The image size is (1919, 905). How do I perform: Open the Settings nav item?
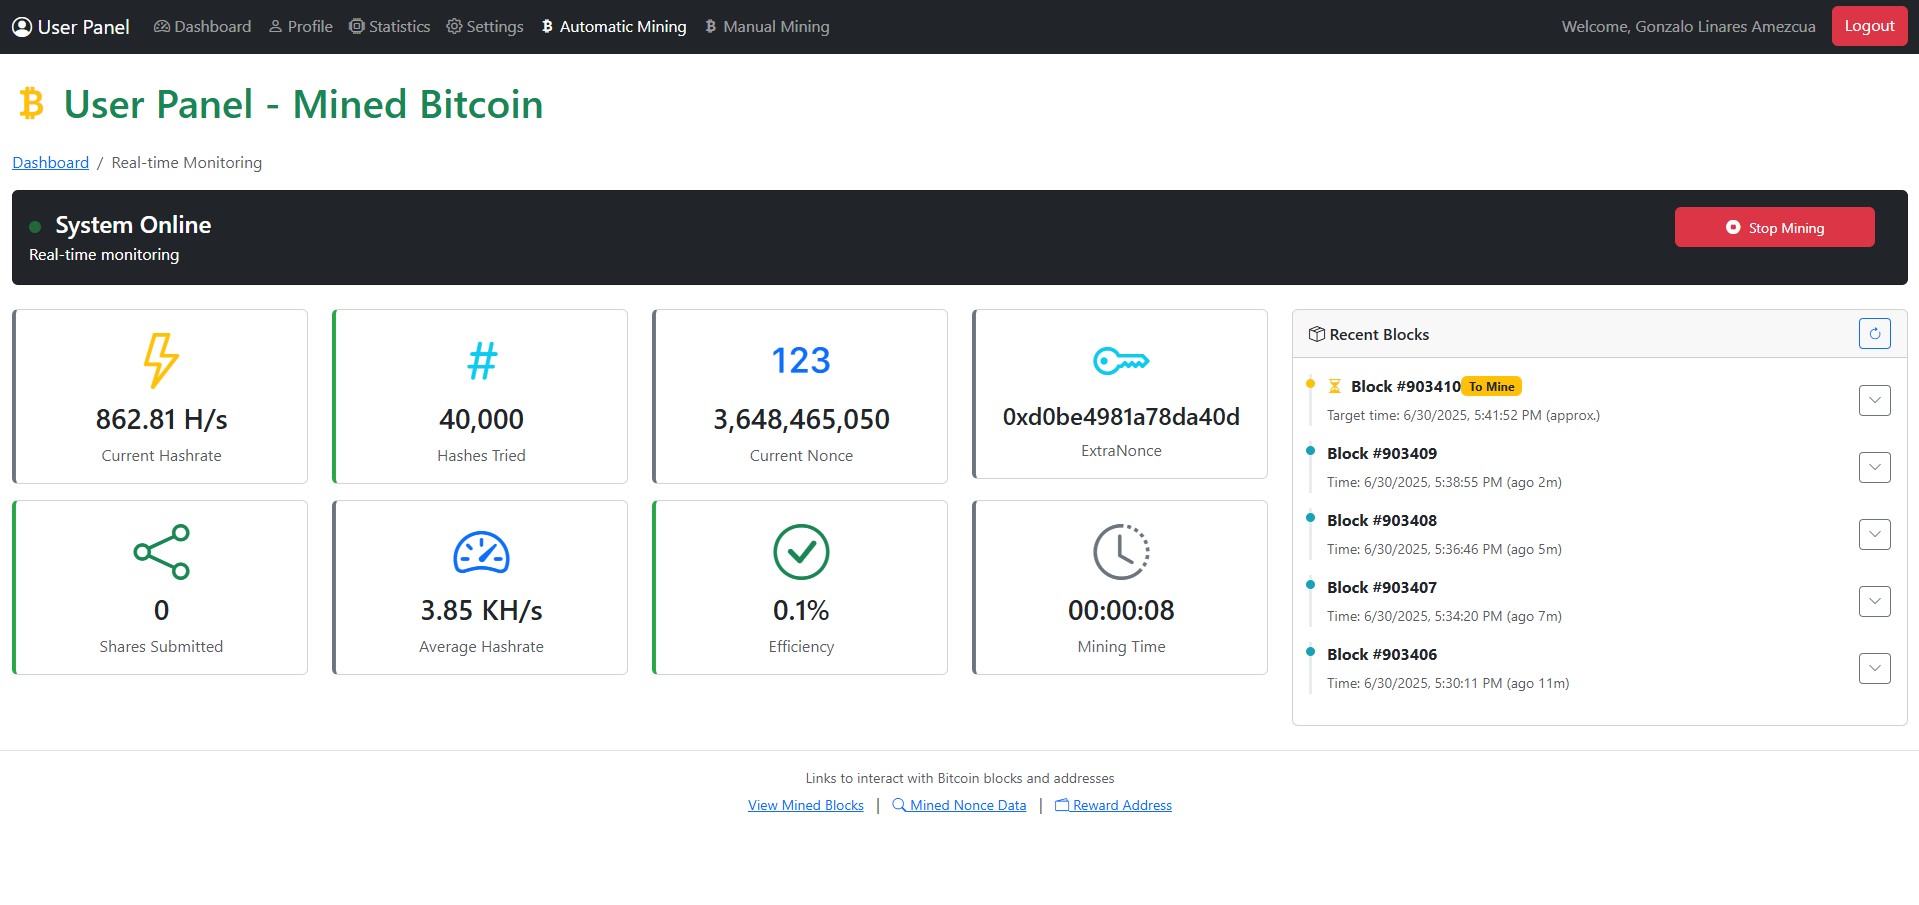(485, 27)
